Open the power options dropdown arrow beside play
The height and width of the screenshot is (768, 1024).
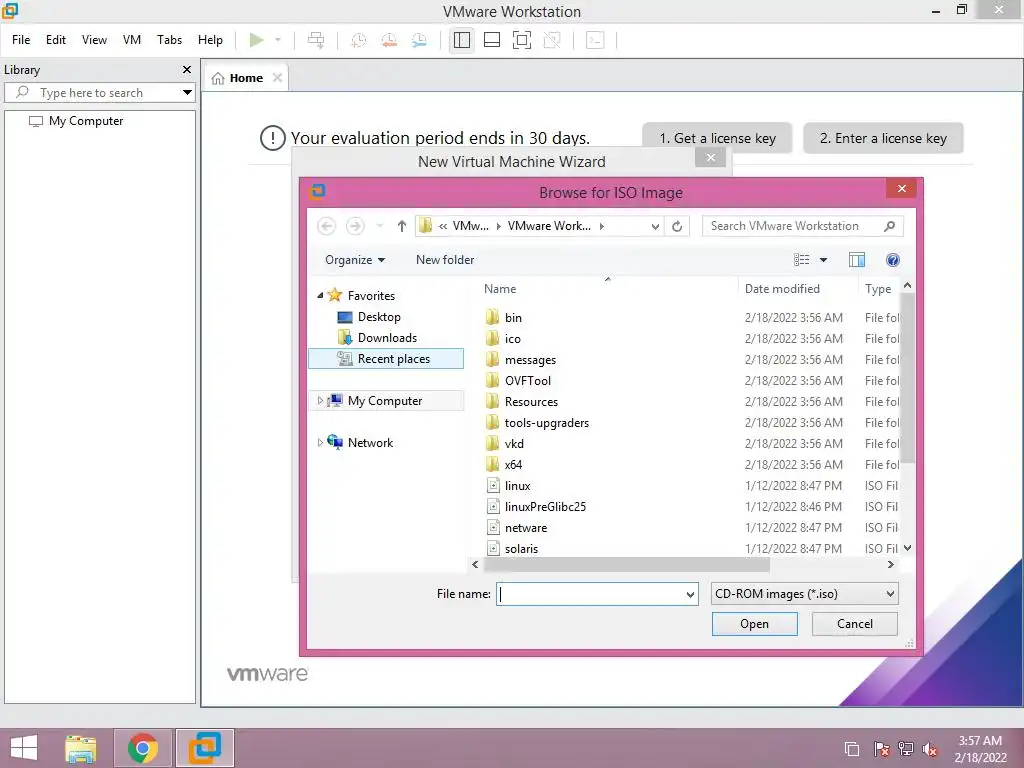[278, 40]
